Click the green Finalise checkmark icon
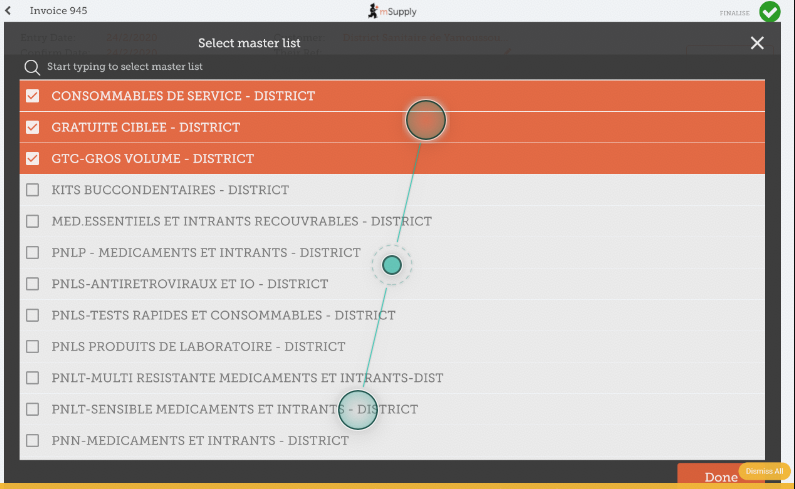 click(x=769, y=12)
